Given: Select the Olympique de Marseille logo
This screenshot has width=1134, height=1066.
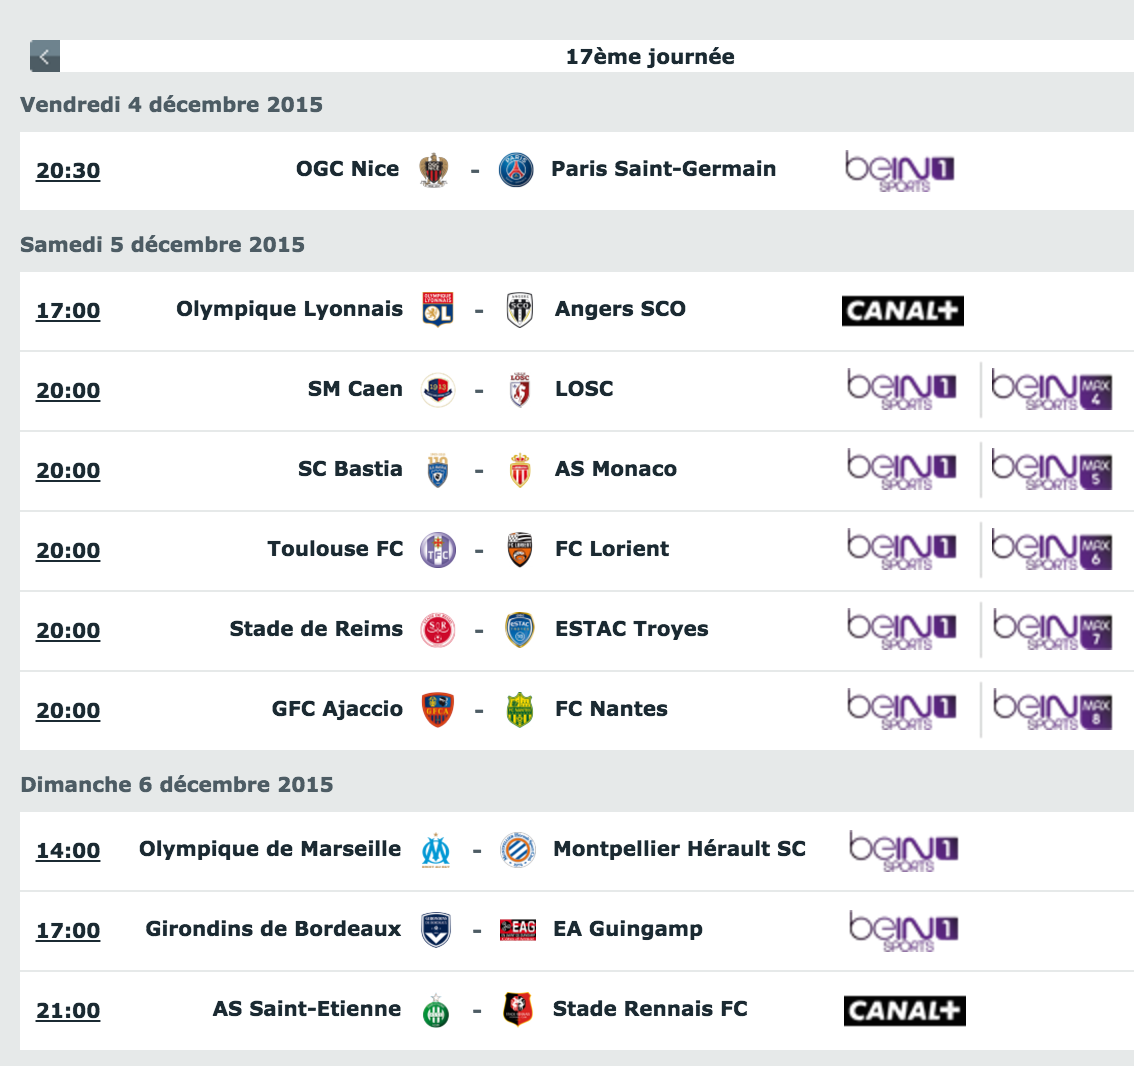Looking at the screenshot, I should [436, 850].
